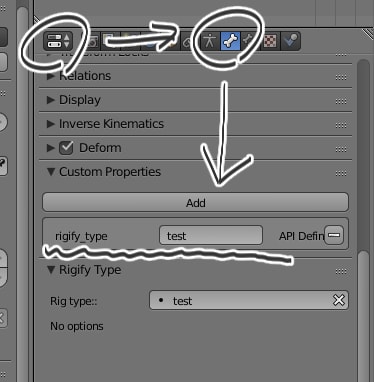
Task: Open the Bone Constraints tab icon
Action: [x=249, y=41]
